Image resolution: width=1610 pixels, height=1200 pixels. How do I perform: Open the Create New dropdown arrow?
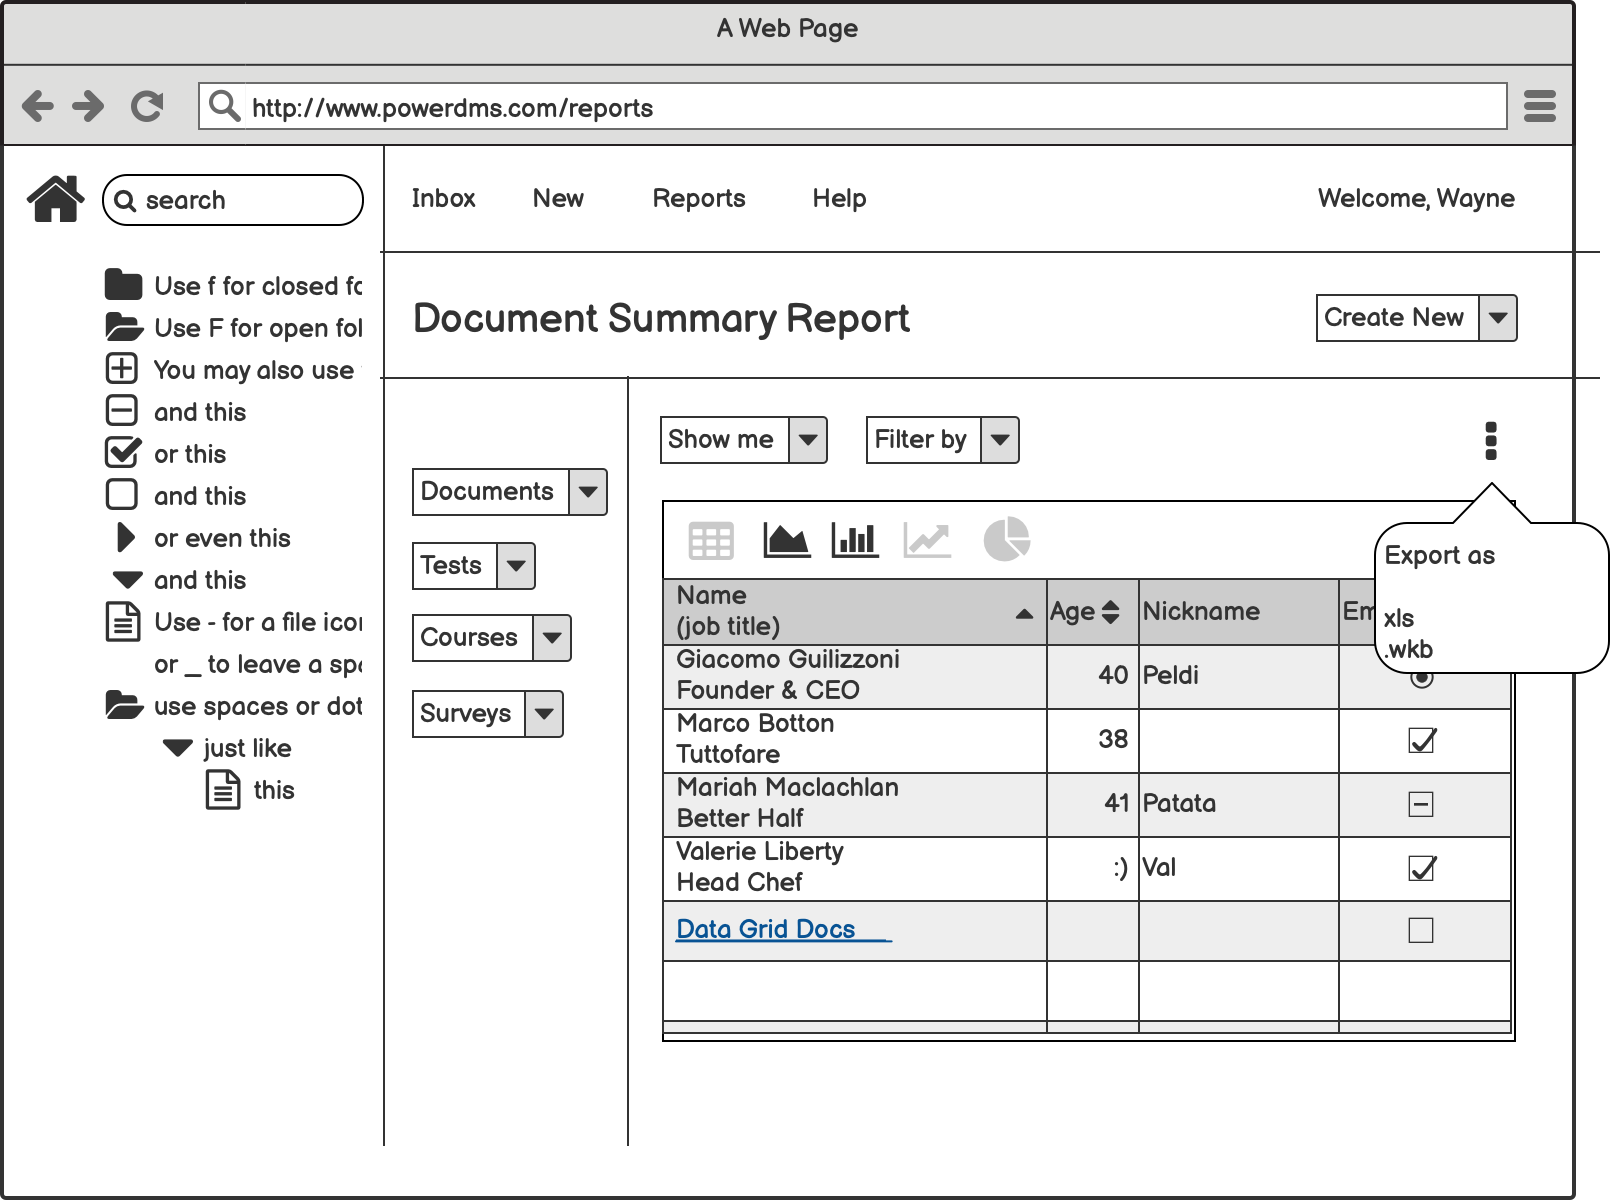click(1497, 318)
